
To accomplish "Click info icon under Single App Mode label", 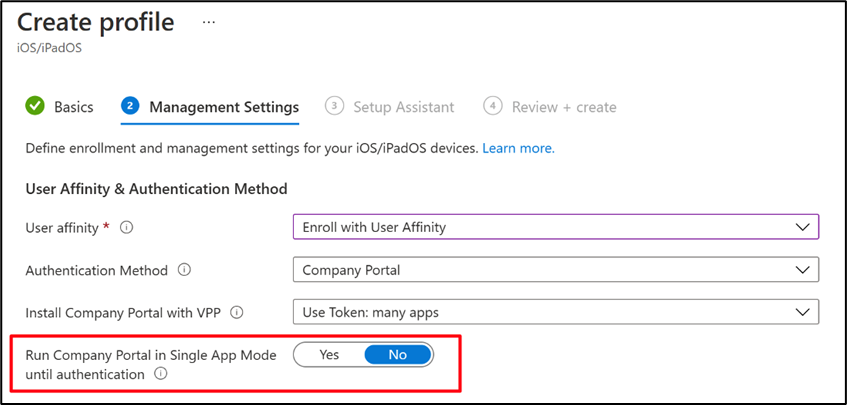I will [159, 374].
